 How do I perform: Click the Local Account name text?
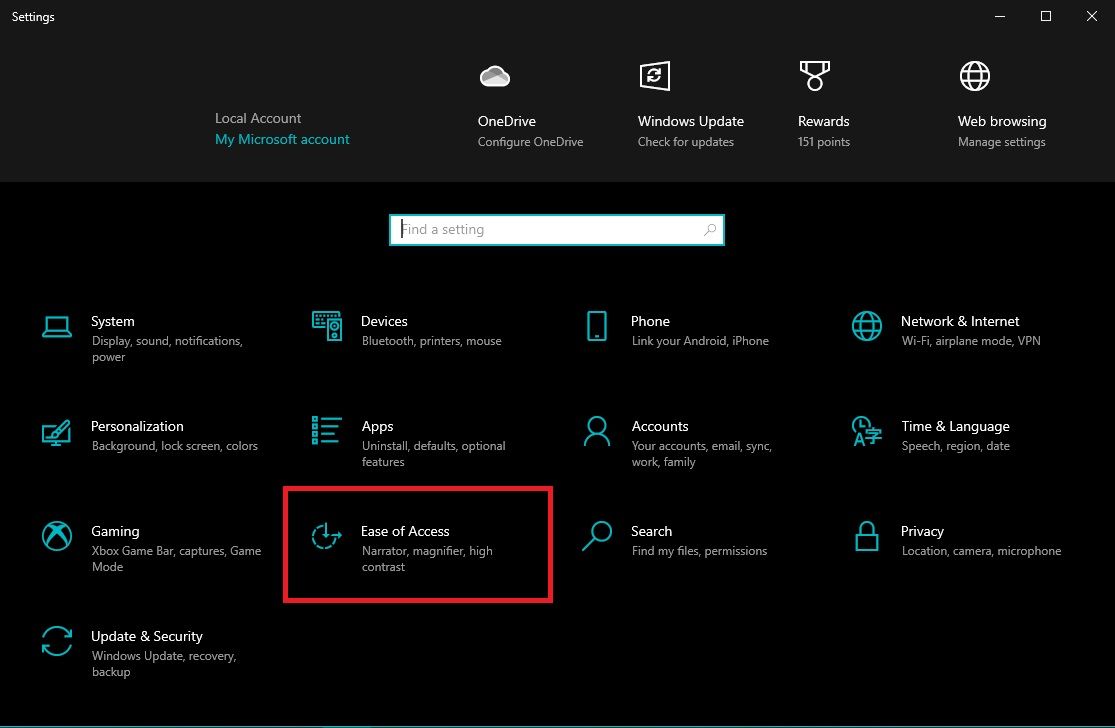pyautogui.click(x=258, y=118)
